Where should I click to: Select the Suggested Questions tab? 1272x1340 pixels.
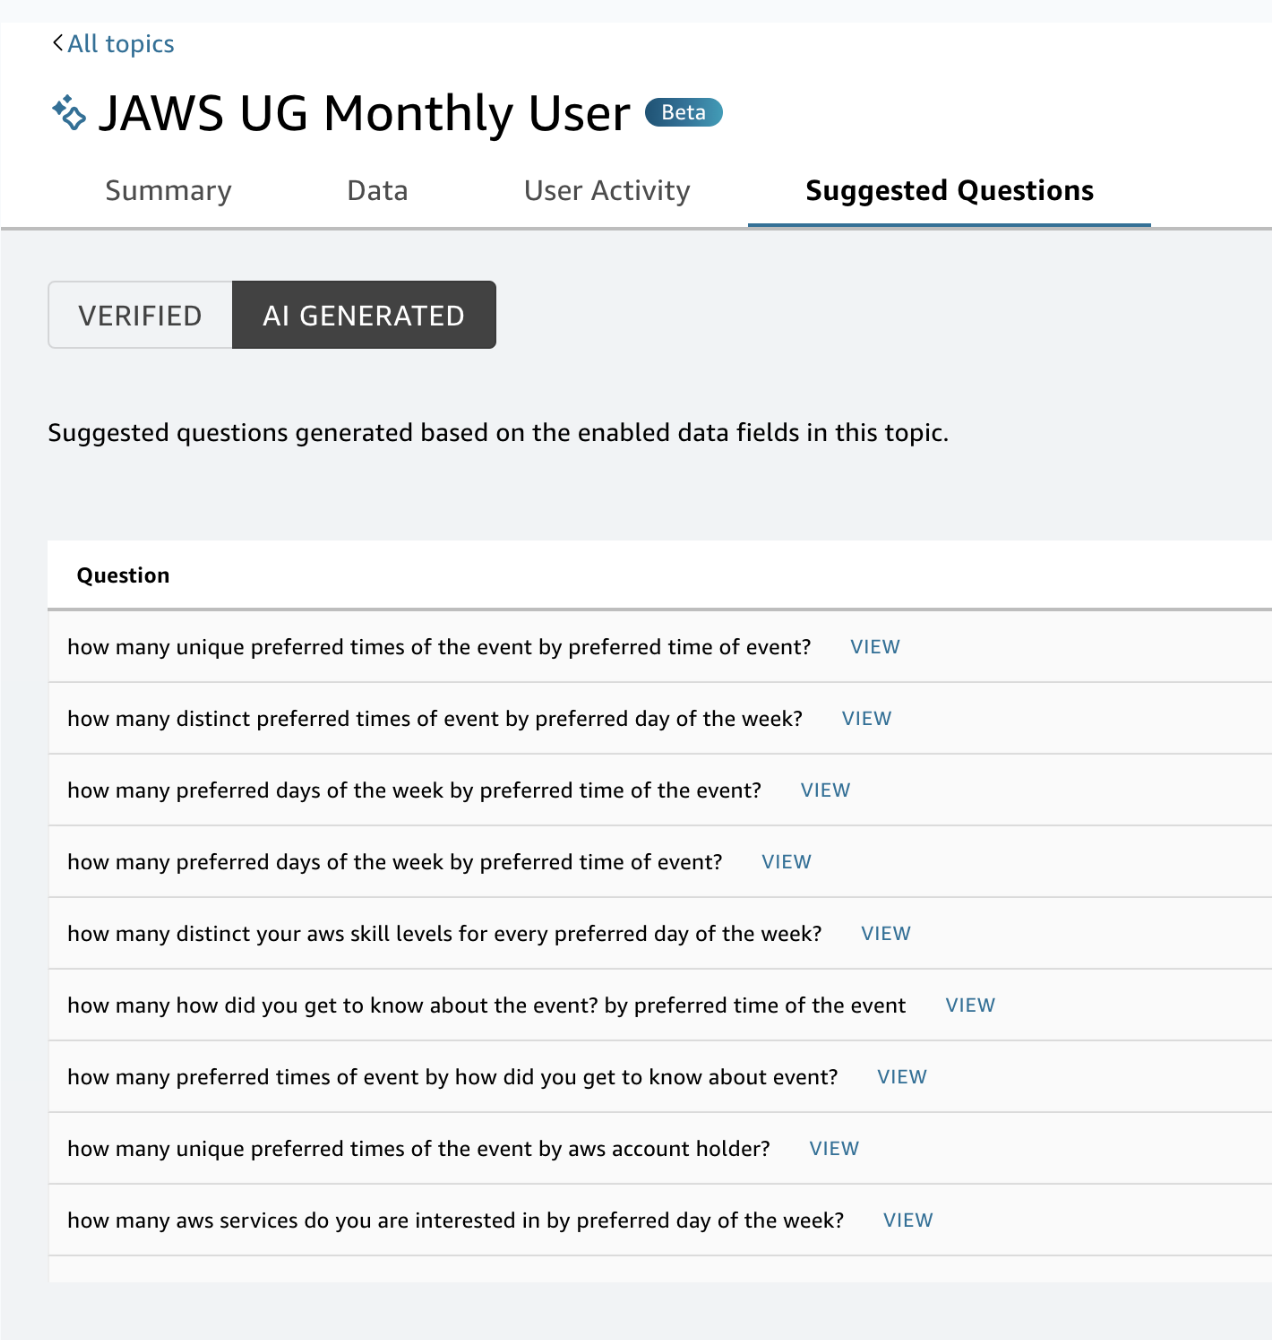pyautogui.click(x=949, y=190)
